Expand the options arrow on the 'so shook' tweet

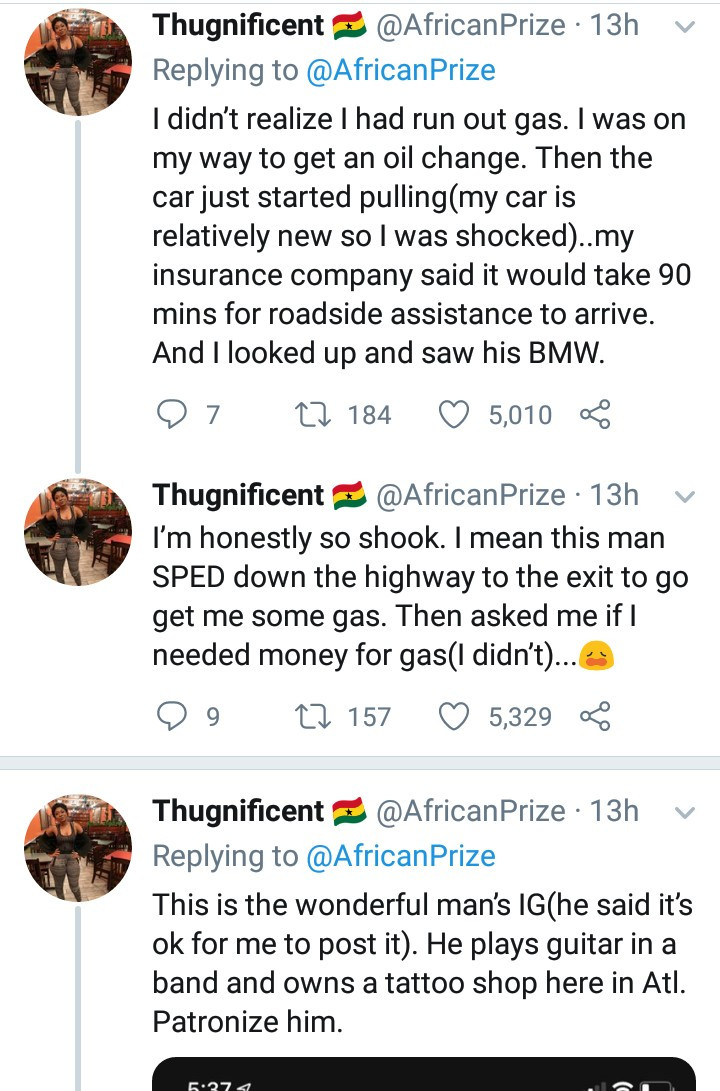[685, 497]
